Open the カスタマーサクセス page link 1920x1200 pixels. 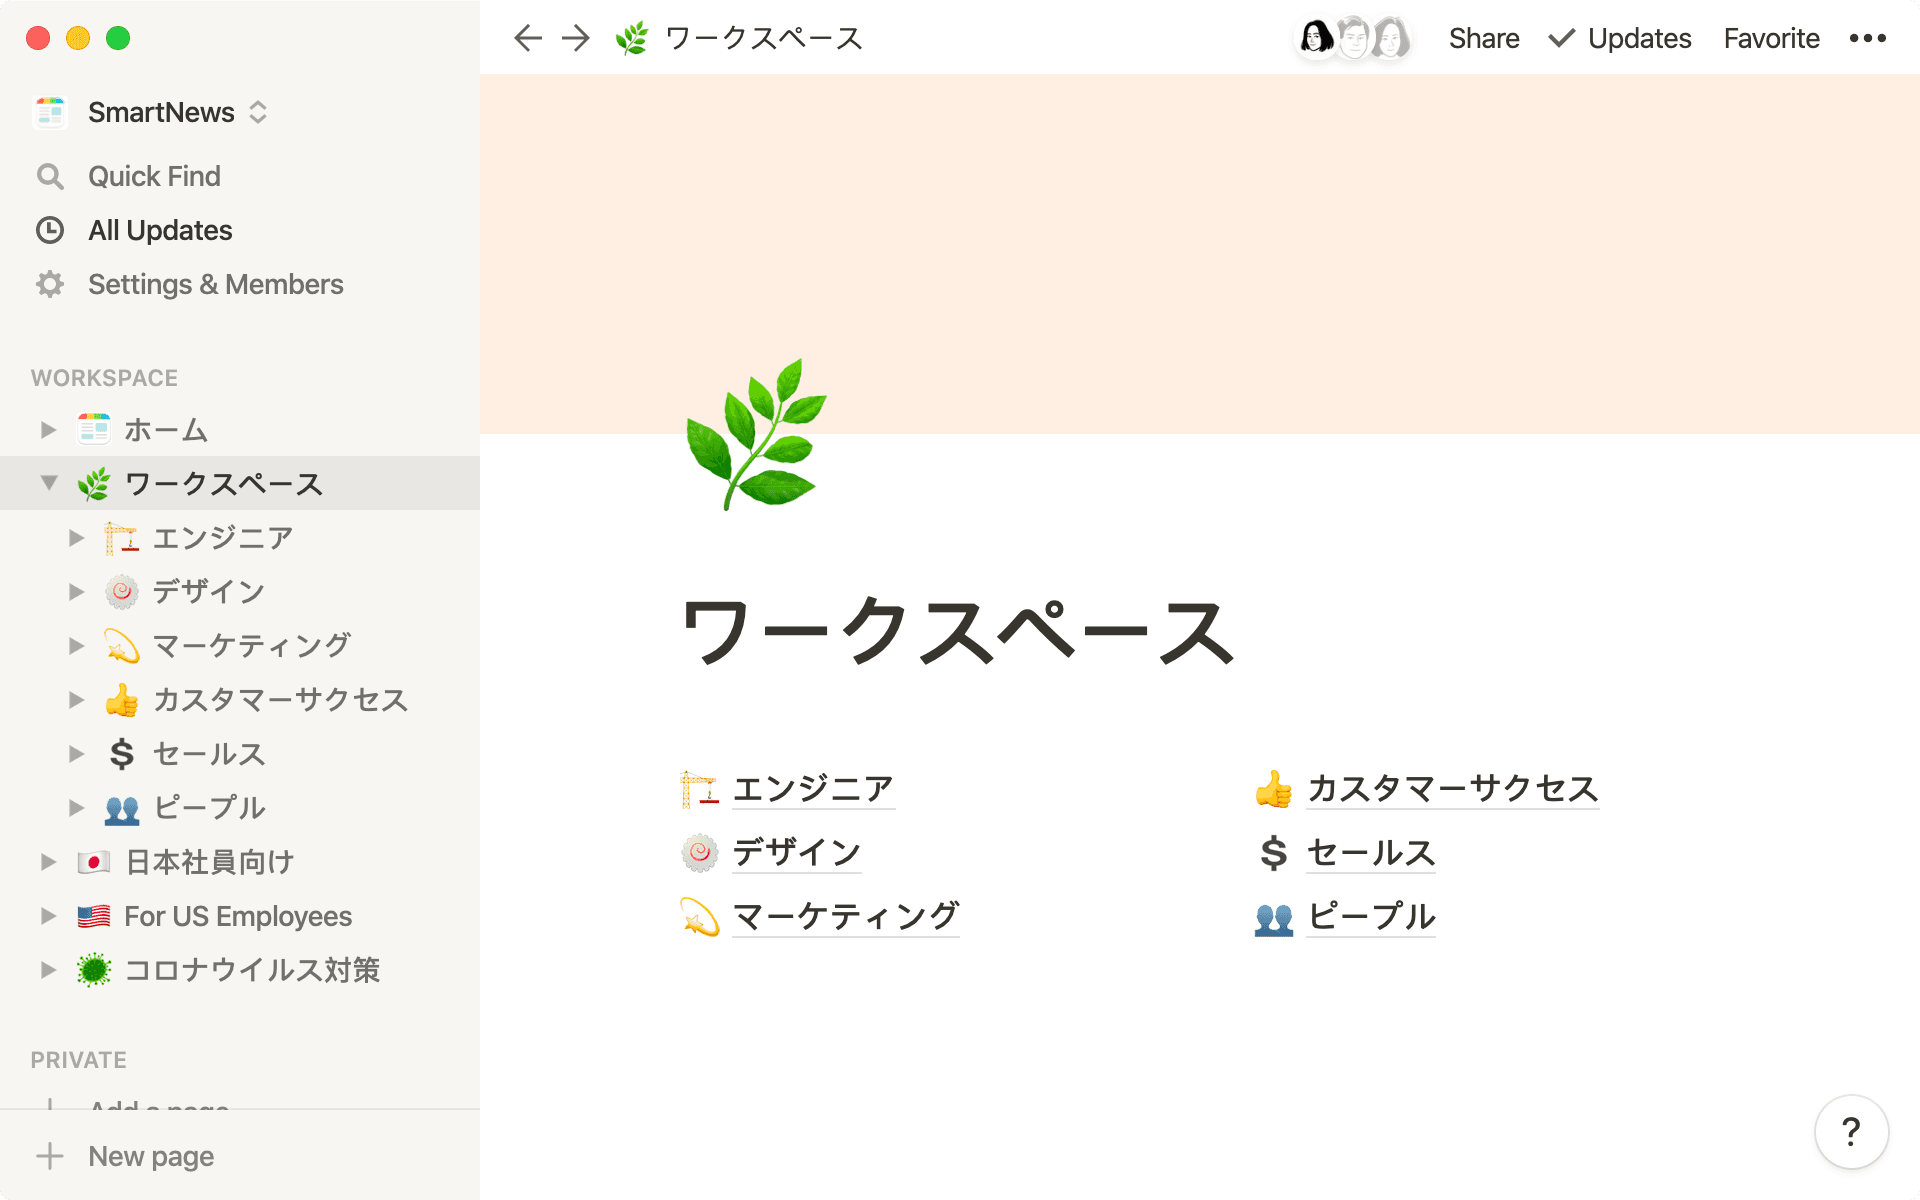coord(1452,789)
